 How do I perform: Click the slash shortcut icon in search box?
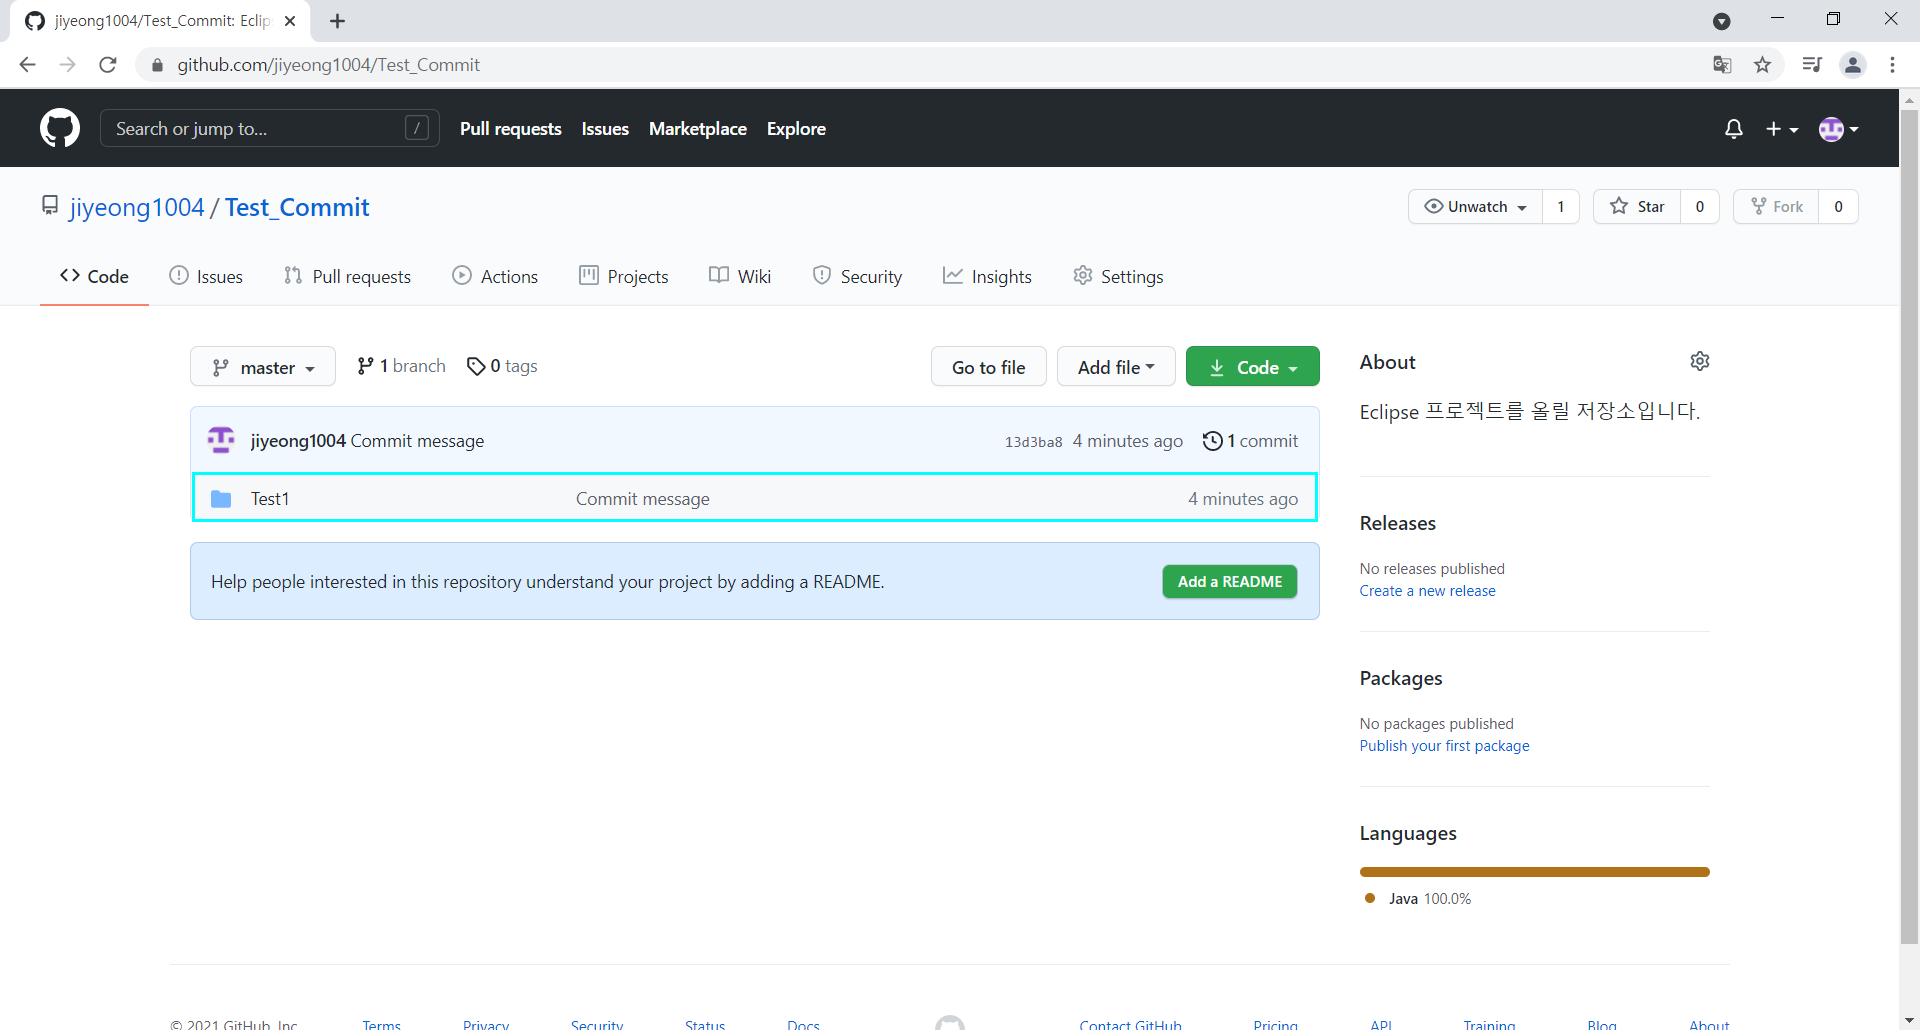(417, 128)
